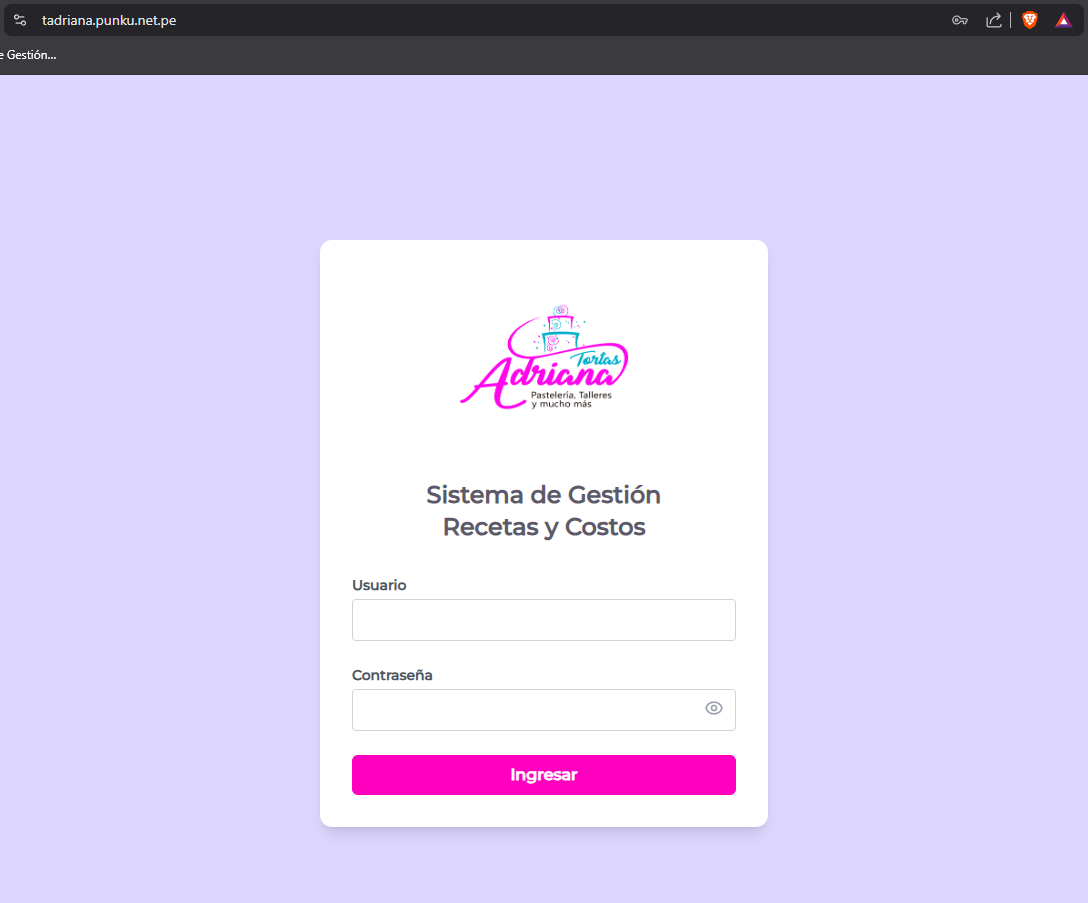Click the share page icon
This screenshot has height=903, width=1088.
[x=994, y=20]
